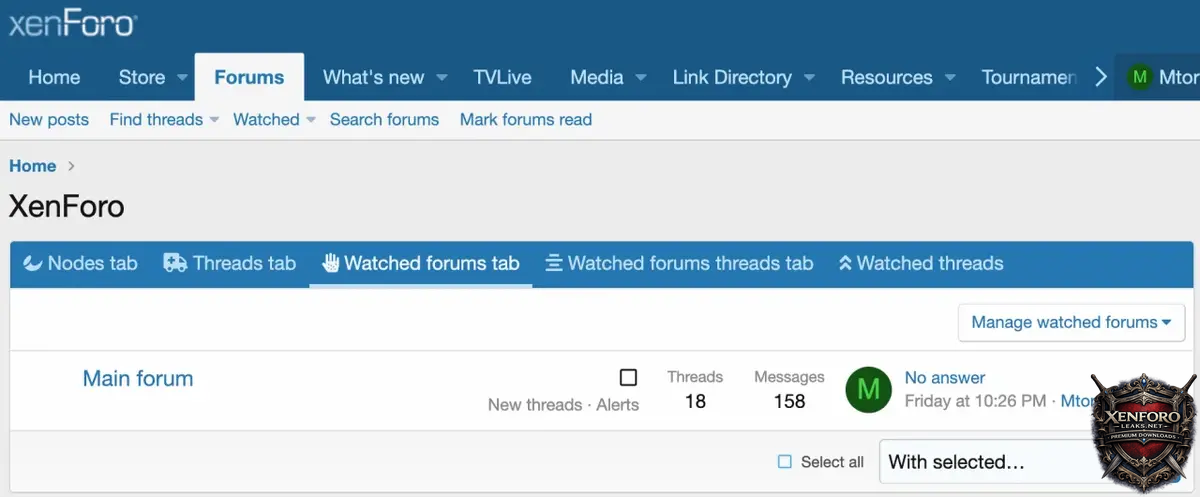Tick the Main forum checkbox
The image size is (1200, 497).
coord(628,377)
